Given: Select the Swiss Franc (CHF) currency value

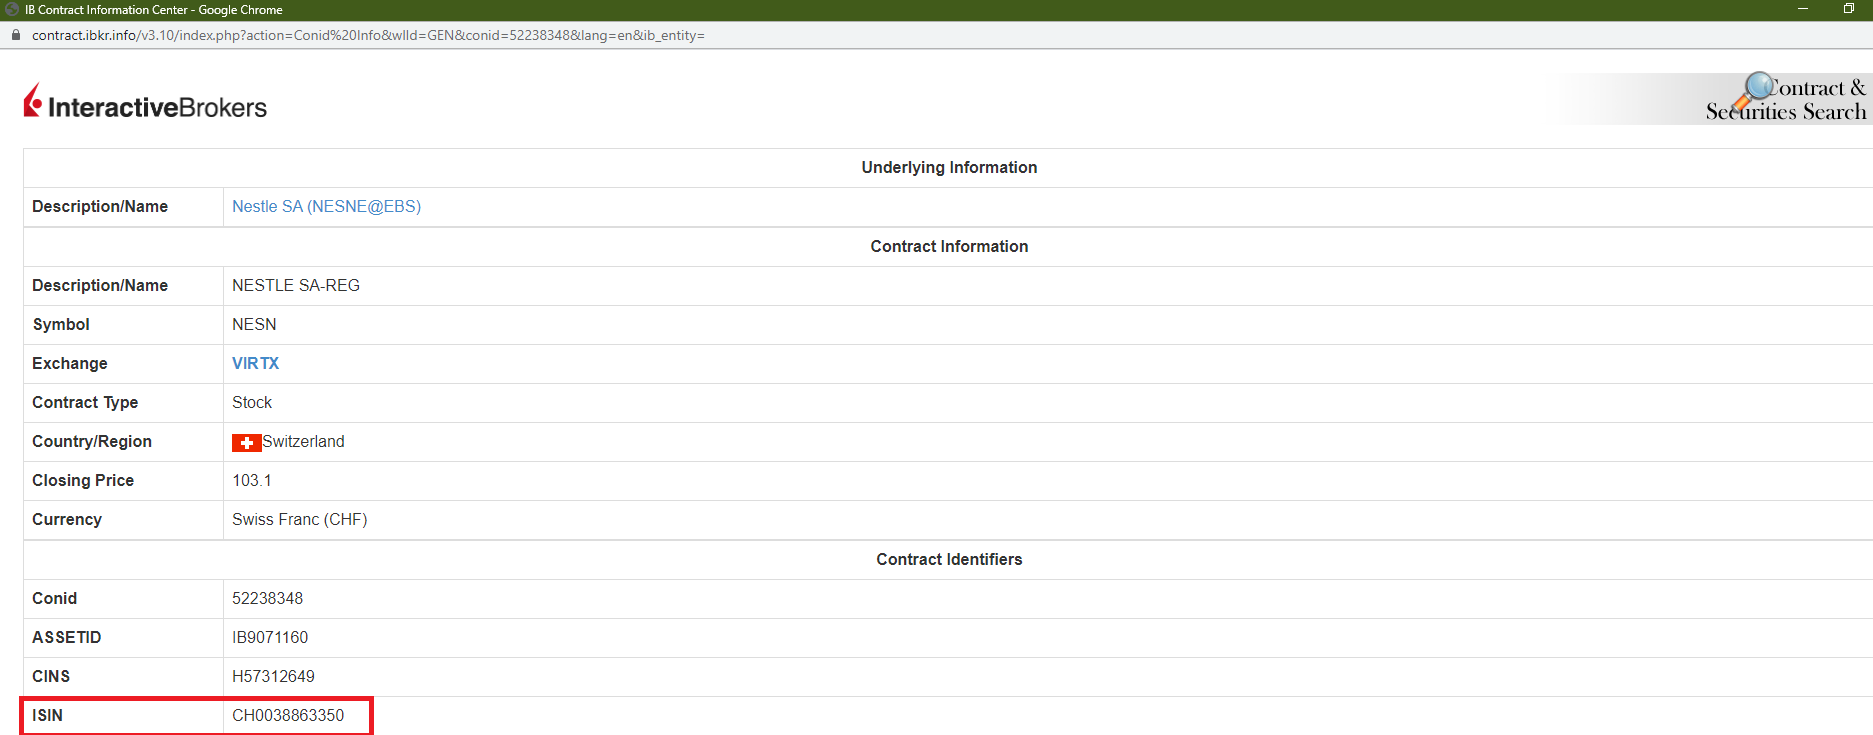Looking at the screenshot, I should [x=300, y=519].
